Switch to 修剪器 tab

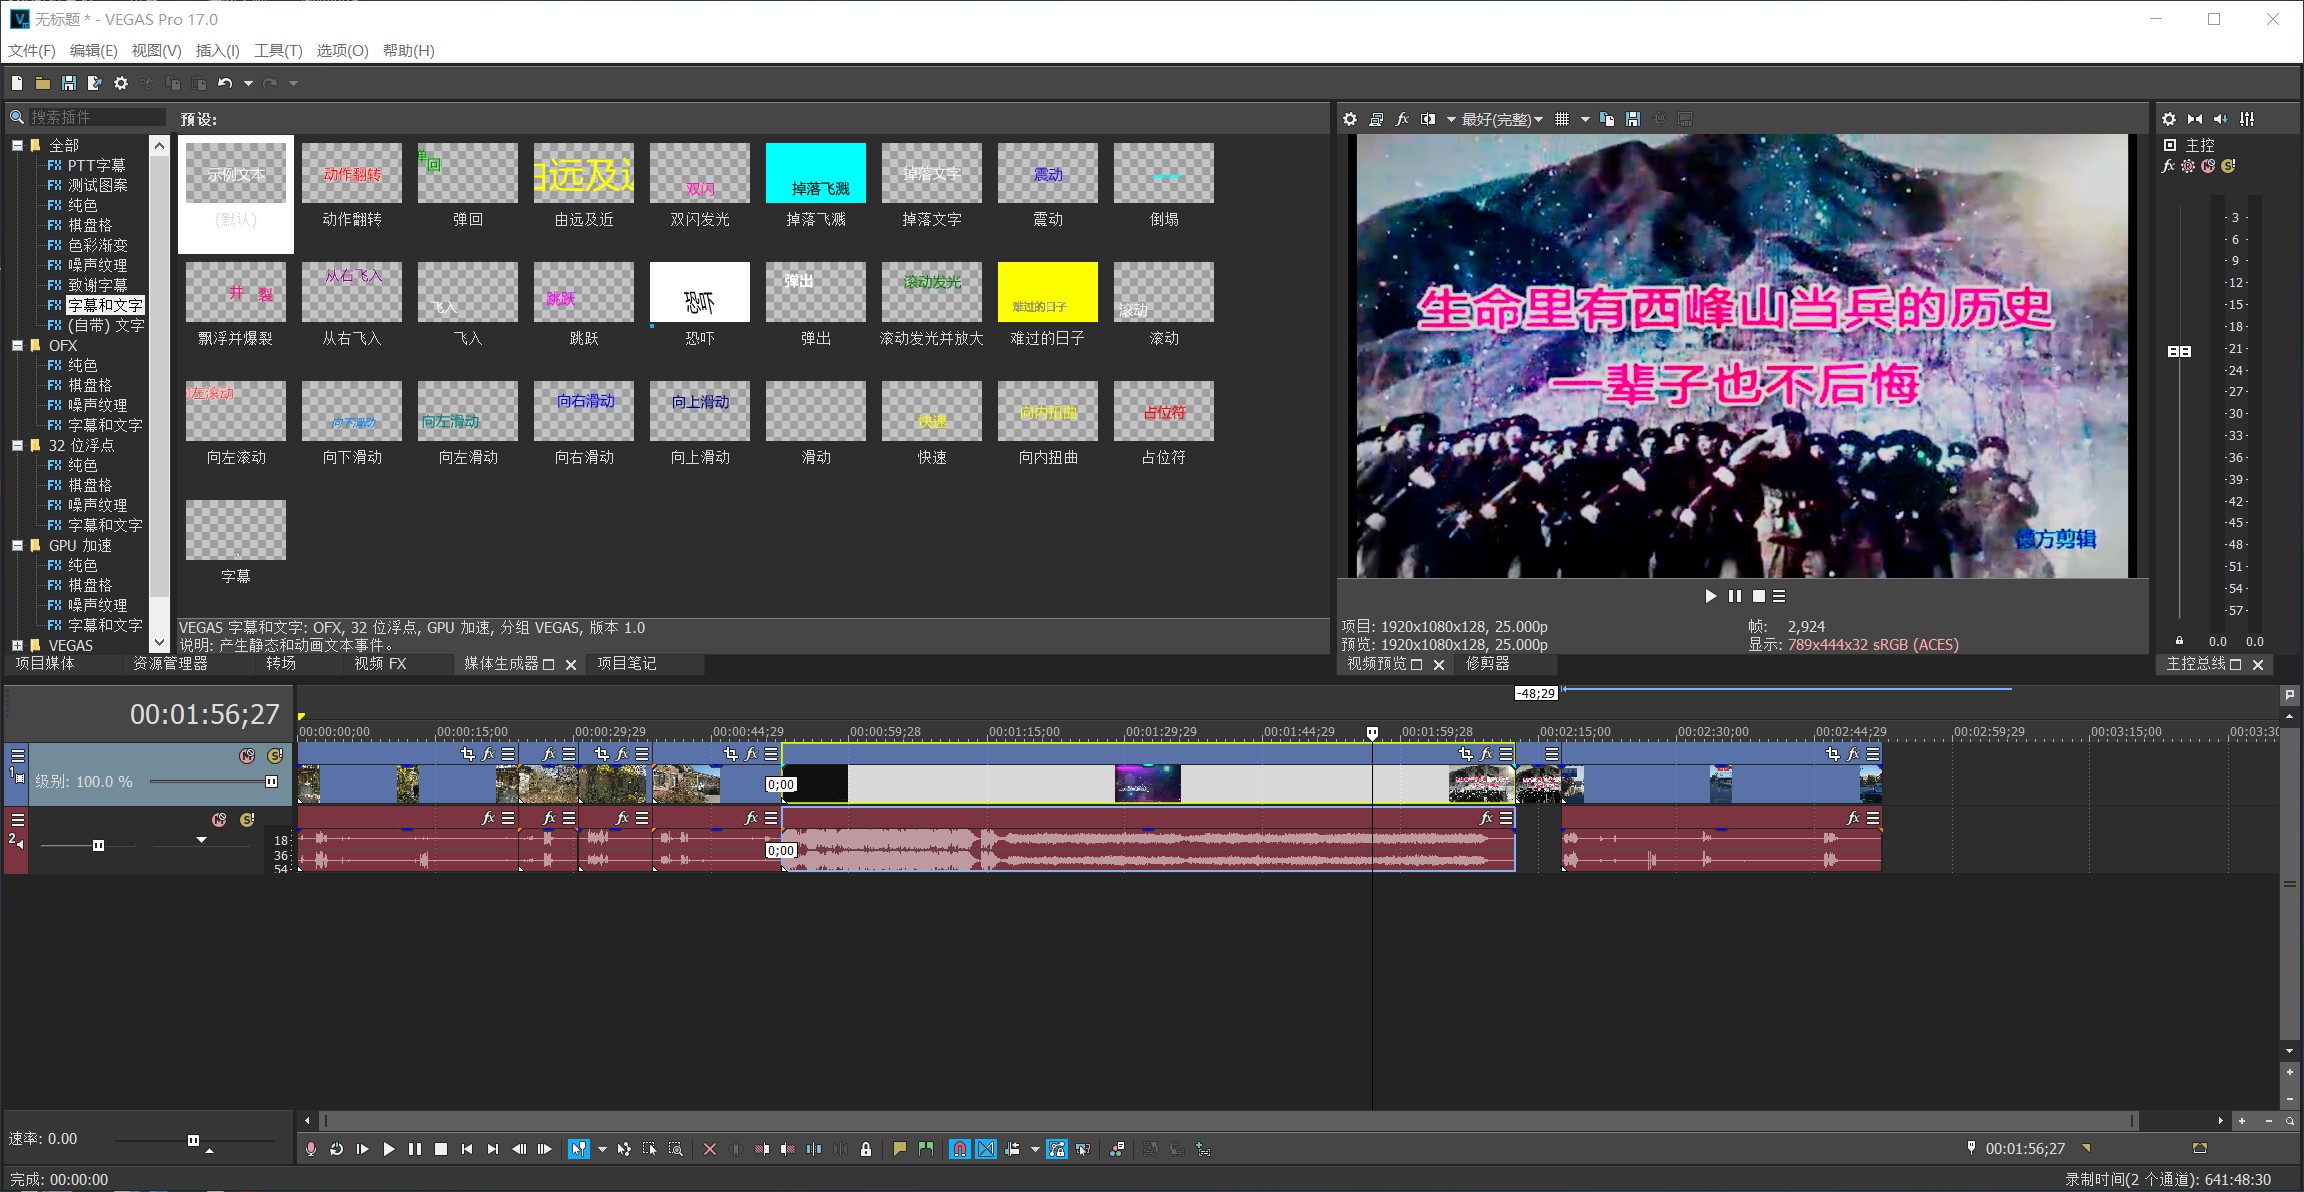point(1487,664)
